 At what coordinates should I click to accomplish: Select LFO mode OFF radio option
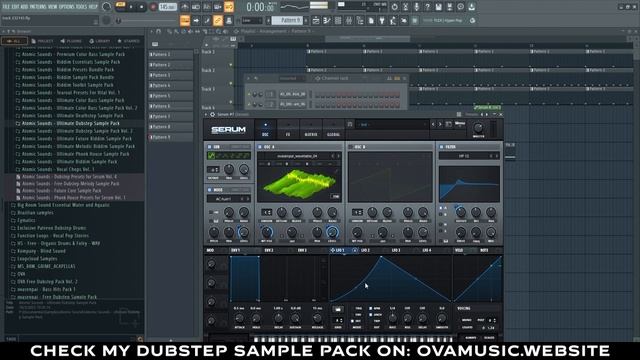[x=353, y=321]
